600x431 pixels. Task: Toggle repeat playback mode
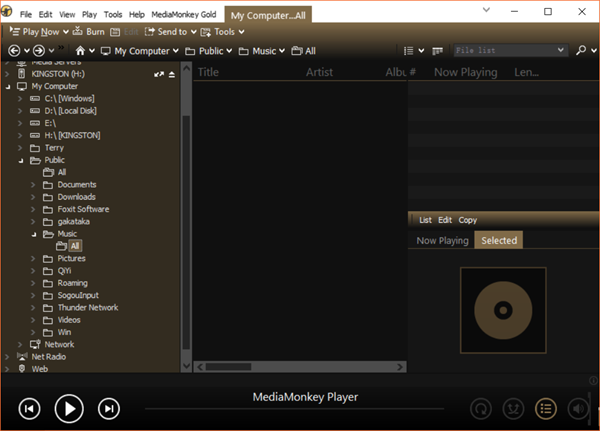pyautogui.click(x=481, y=409)
